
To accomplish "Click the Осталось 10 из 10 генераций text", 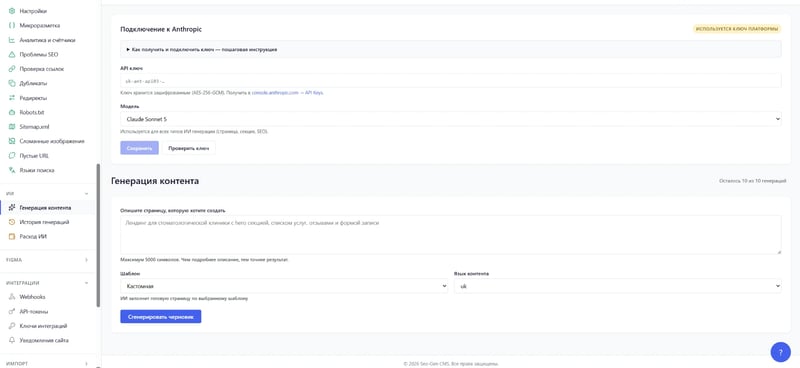I will (753, 181).
